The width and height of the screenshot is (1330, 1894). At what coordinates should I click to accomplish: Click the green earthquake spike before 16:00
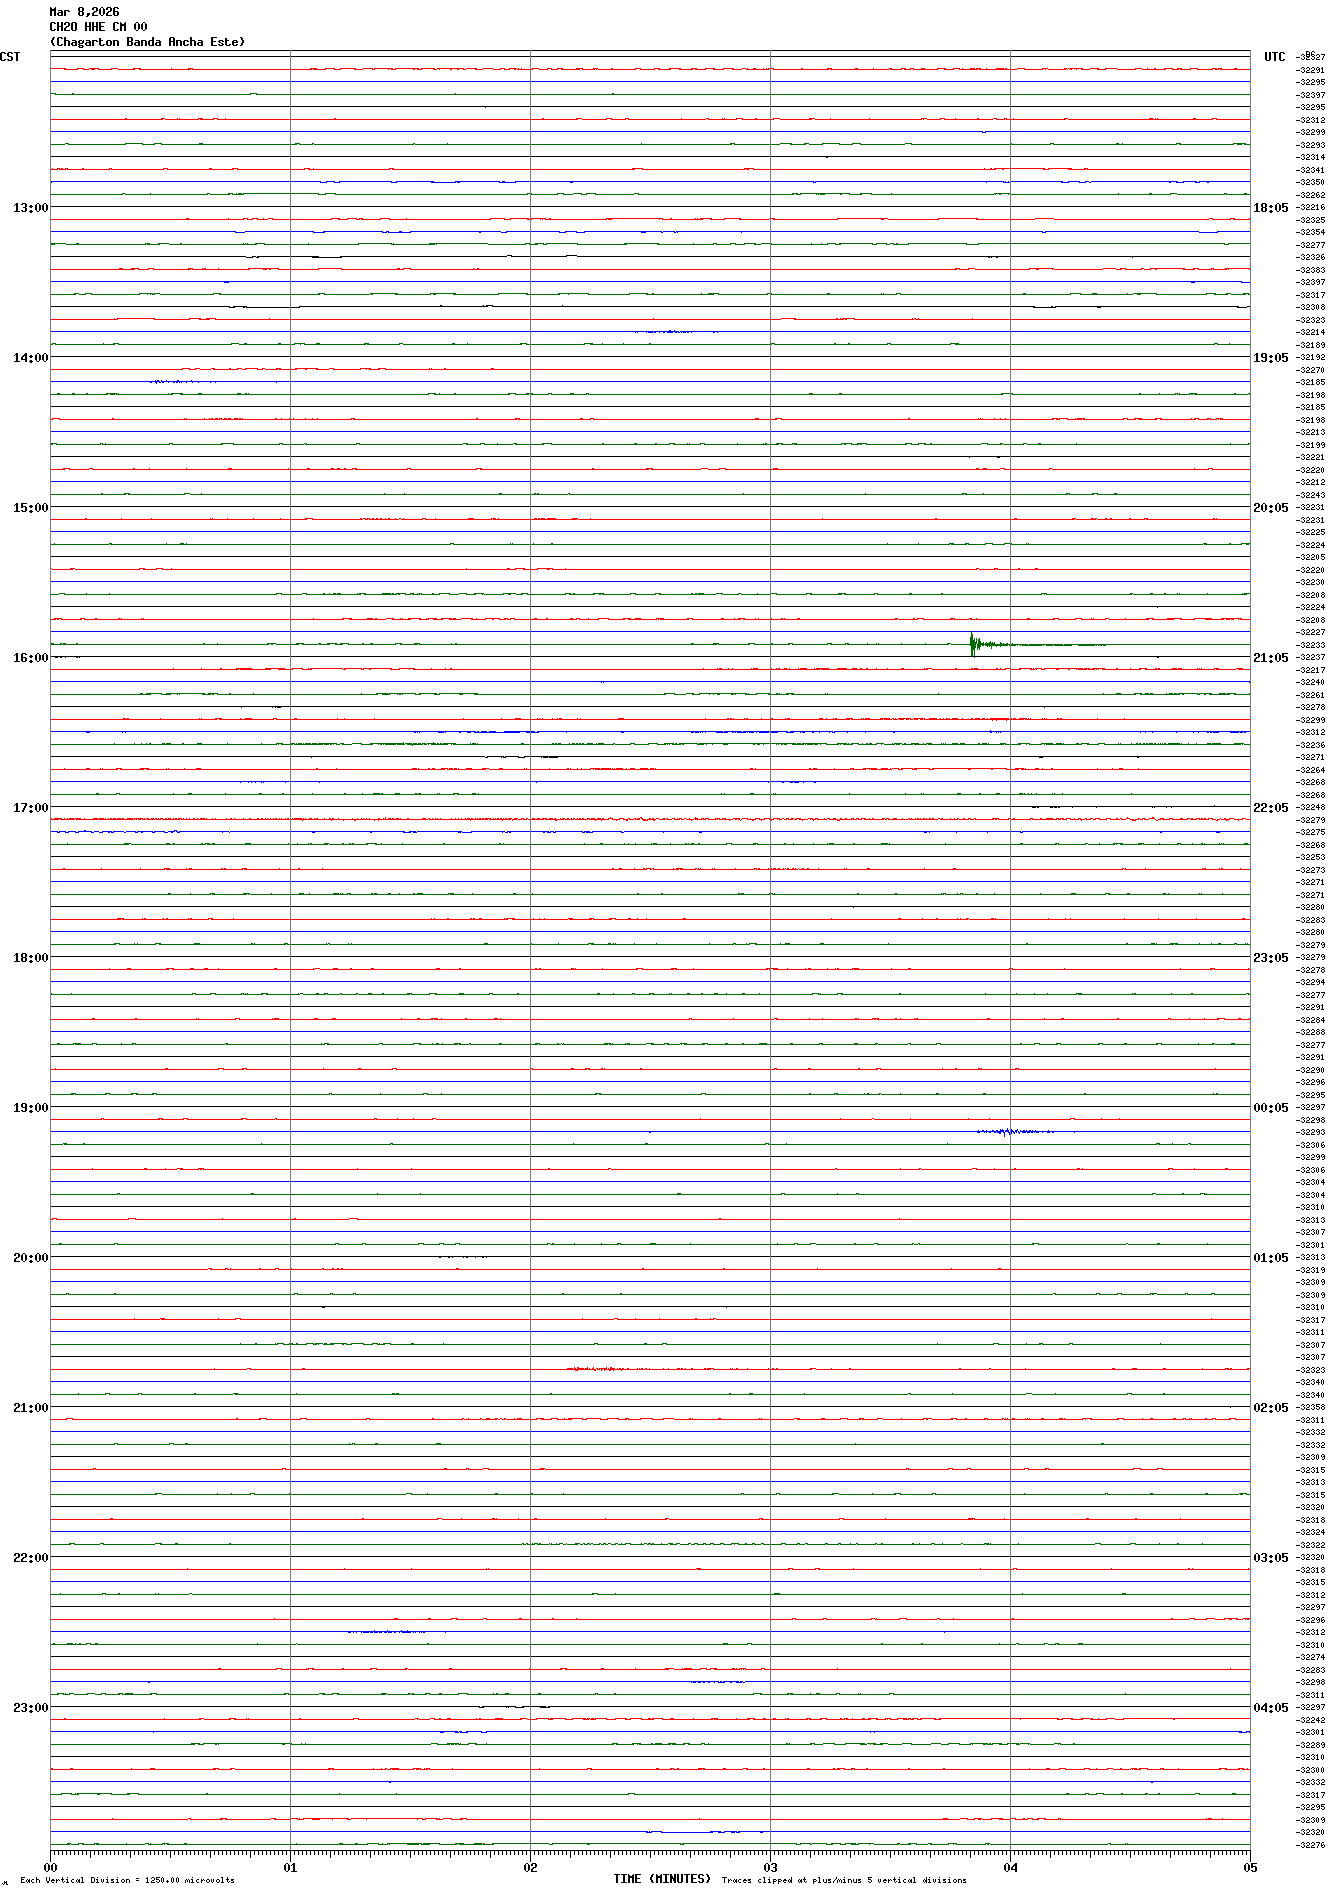click(x=974, y=644)
